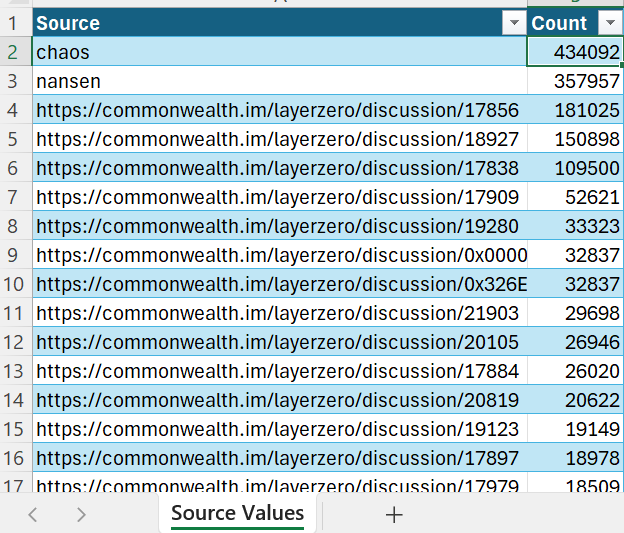Screen dimensions: 624x533
Task: Select the count cell 181025
Action: pos(575,110)
